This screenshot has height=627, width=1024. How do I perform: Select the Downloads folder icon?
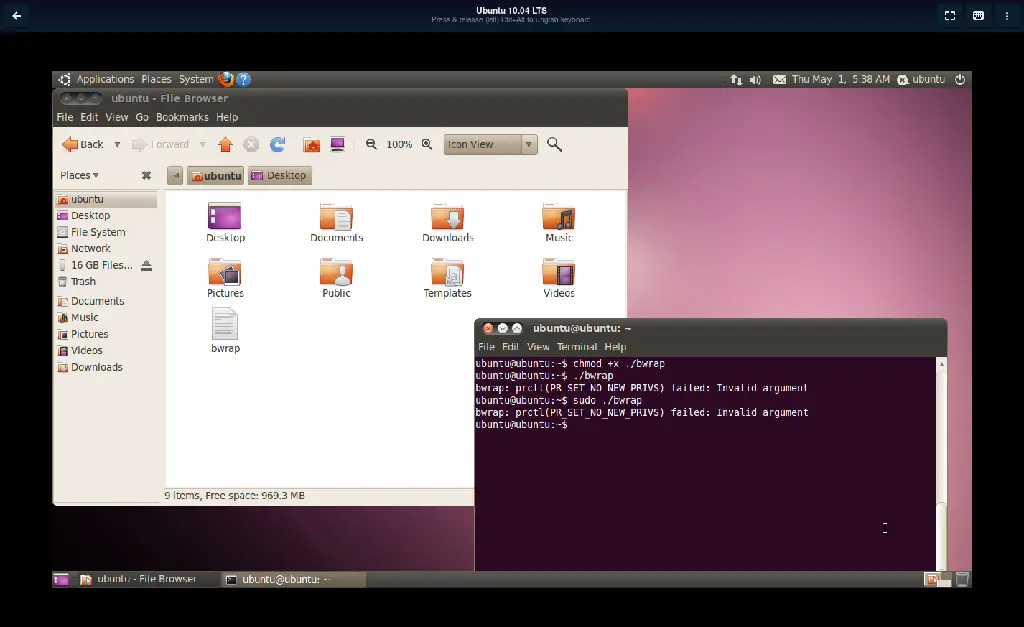(447, 216)
